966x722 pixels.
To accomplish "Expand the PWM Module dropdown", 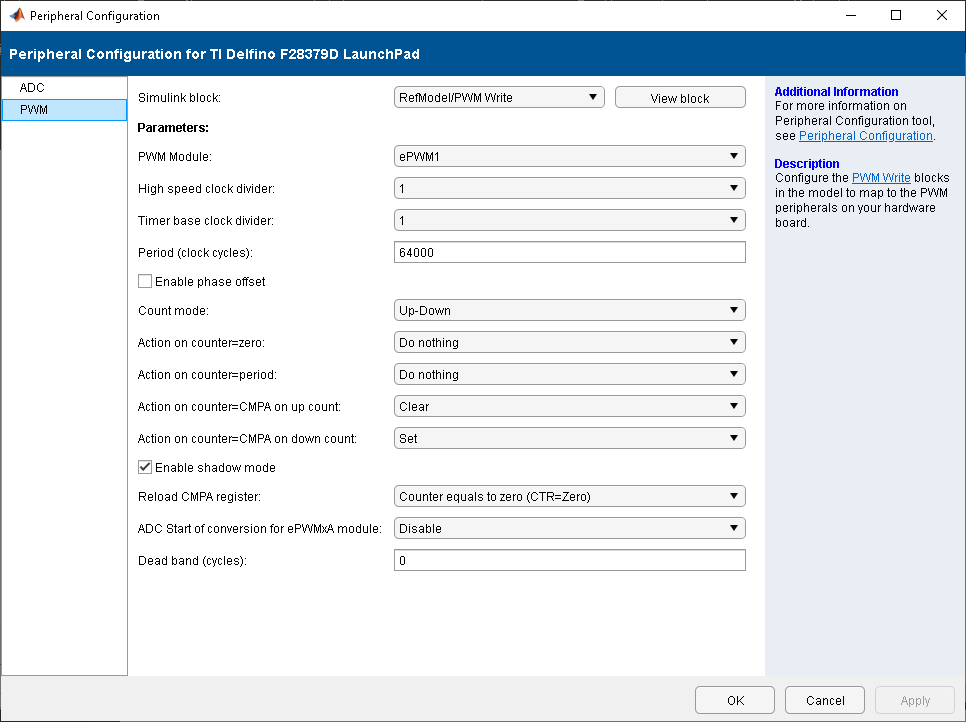I will (x=570, y=156).
